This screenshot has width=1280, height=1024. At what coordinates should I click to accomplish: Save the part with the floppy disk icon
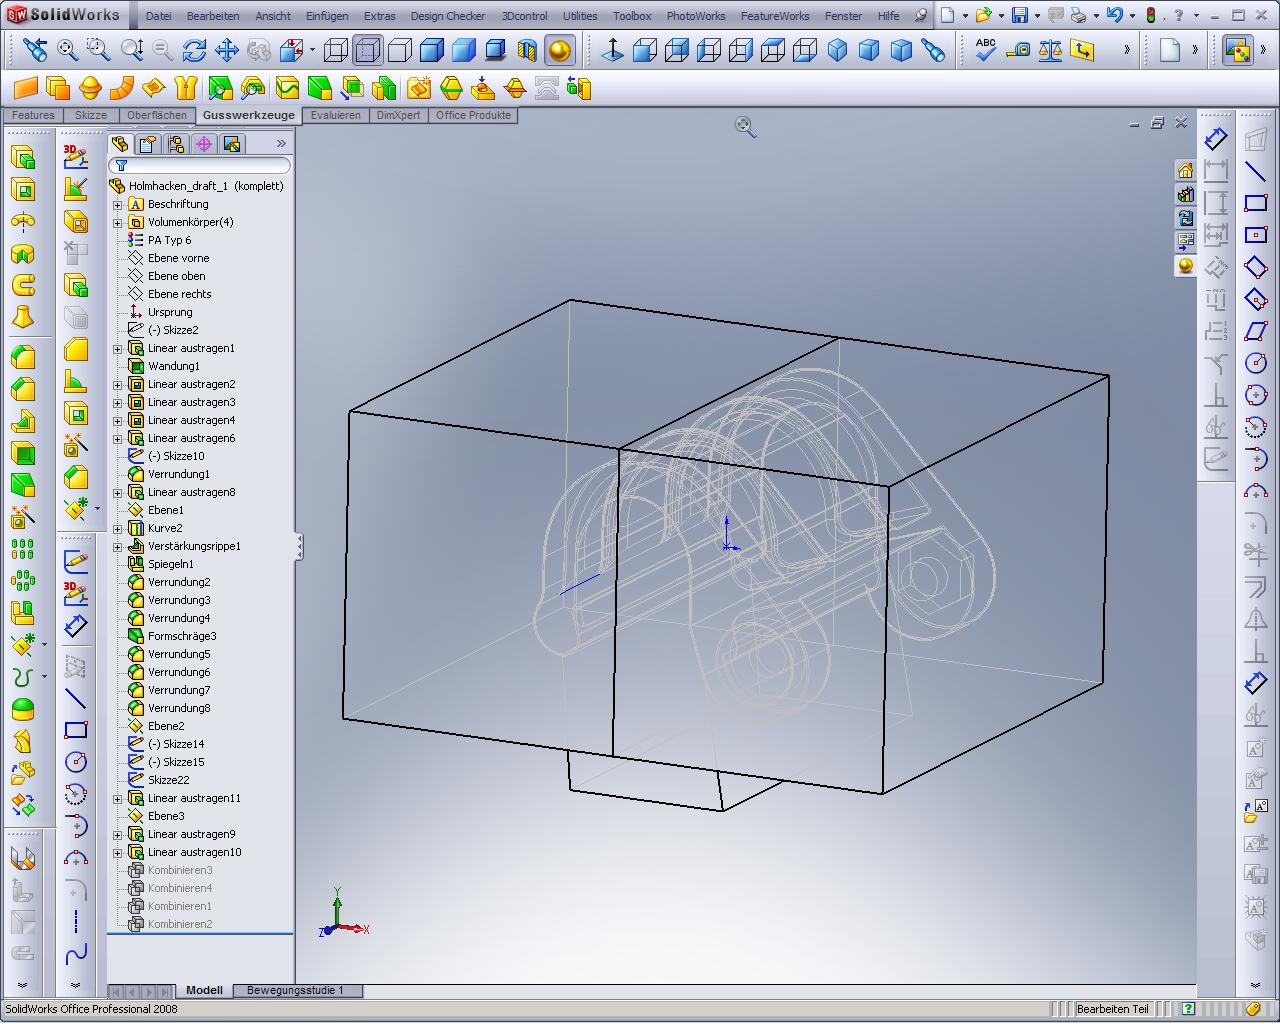point(1020,15)
